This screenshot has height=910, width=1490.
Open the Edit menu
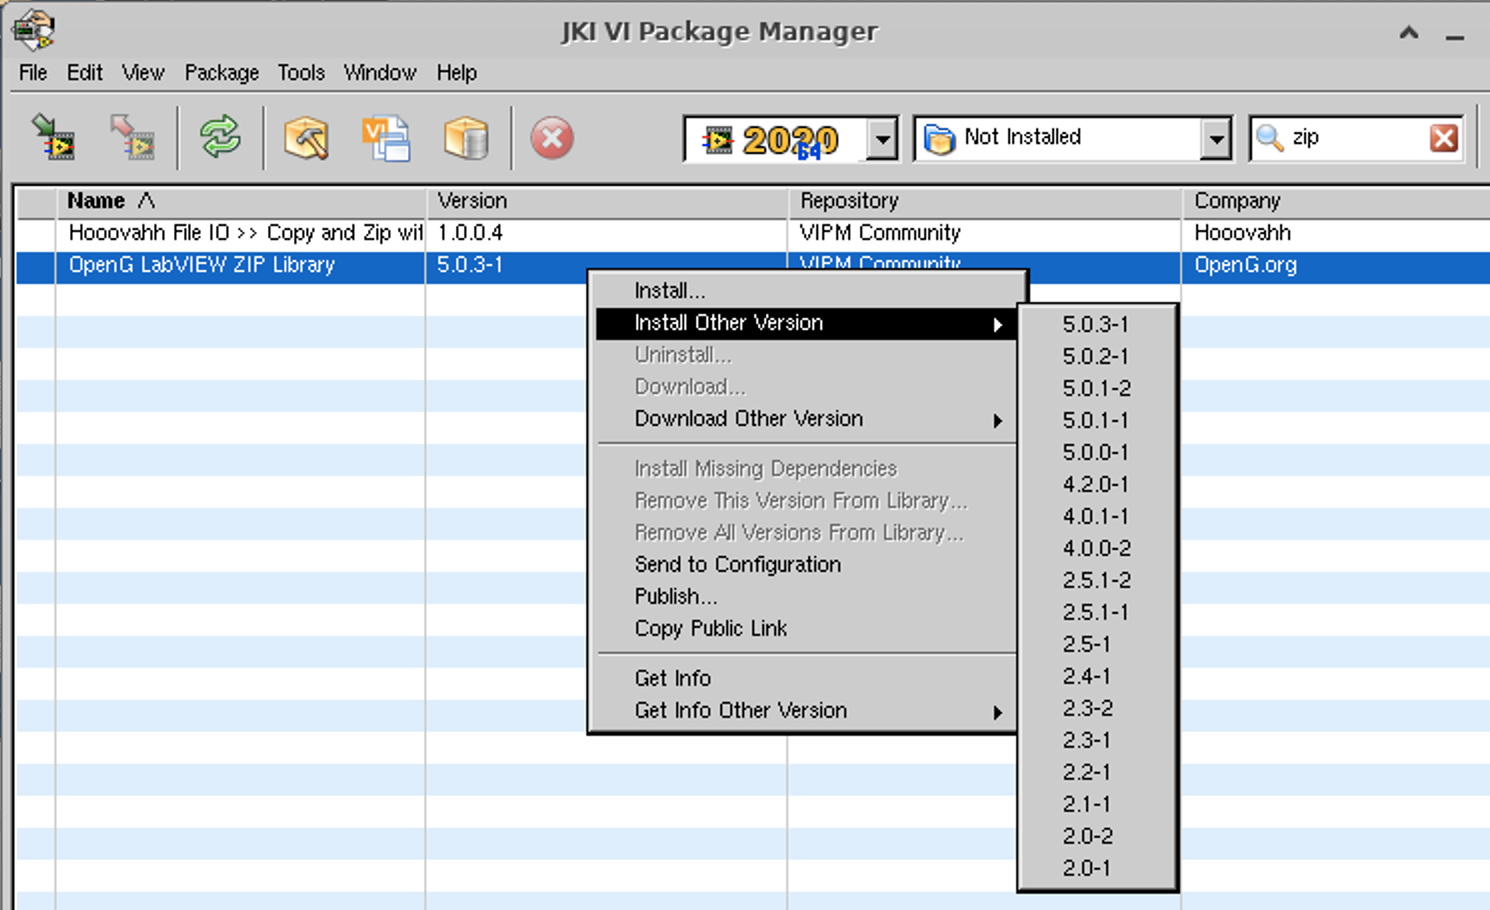[84, 73]
